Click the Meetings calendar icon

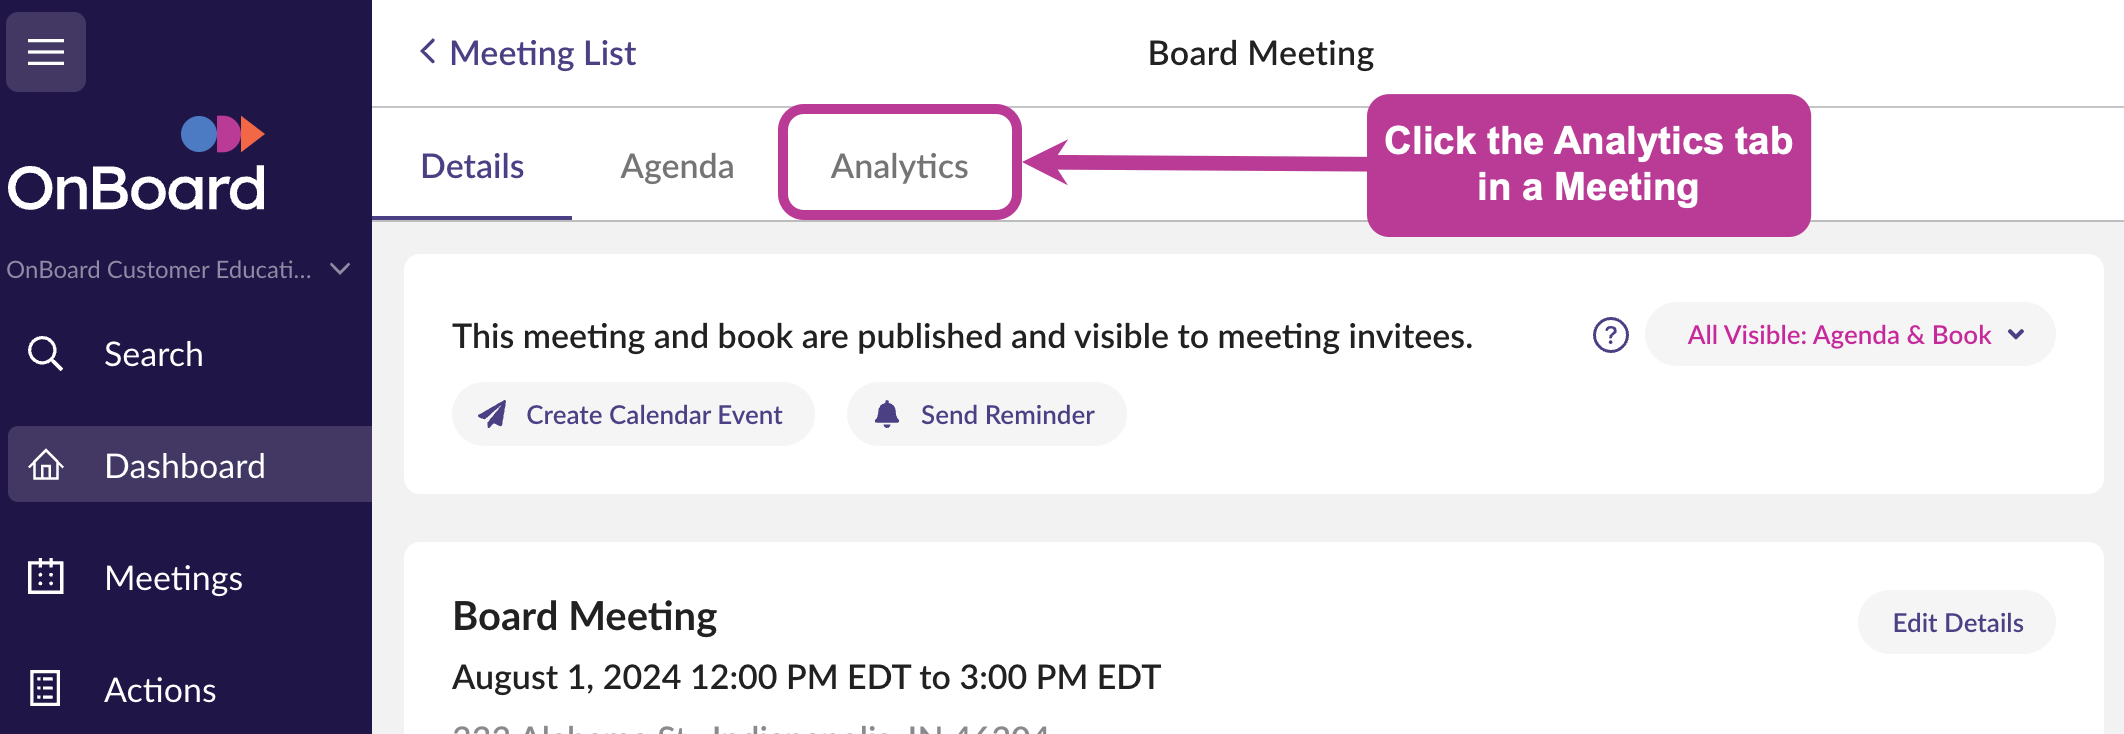46,577
